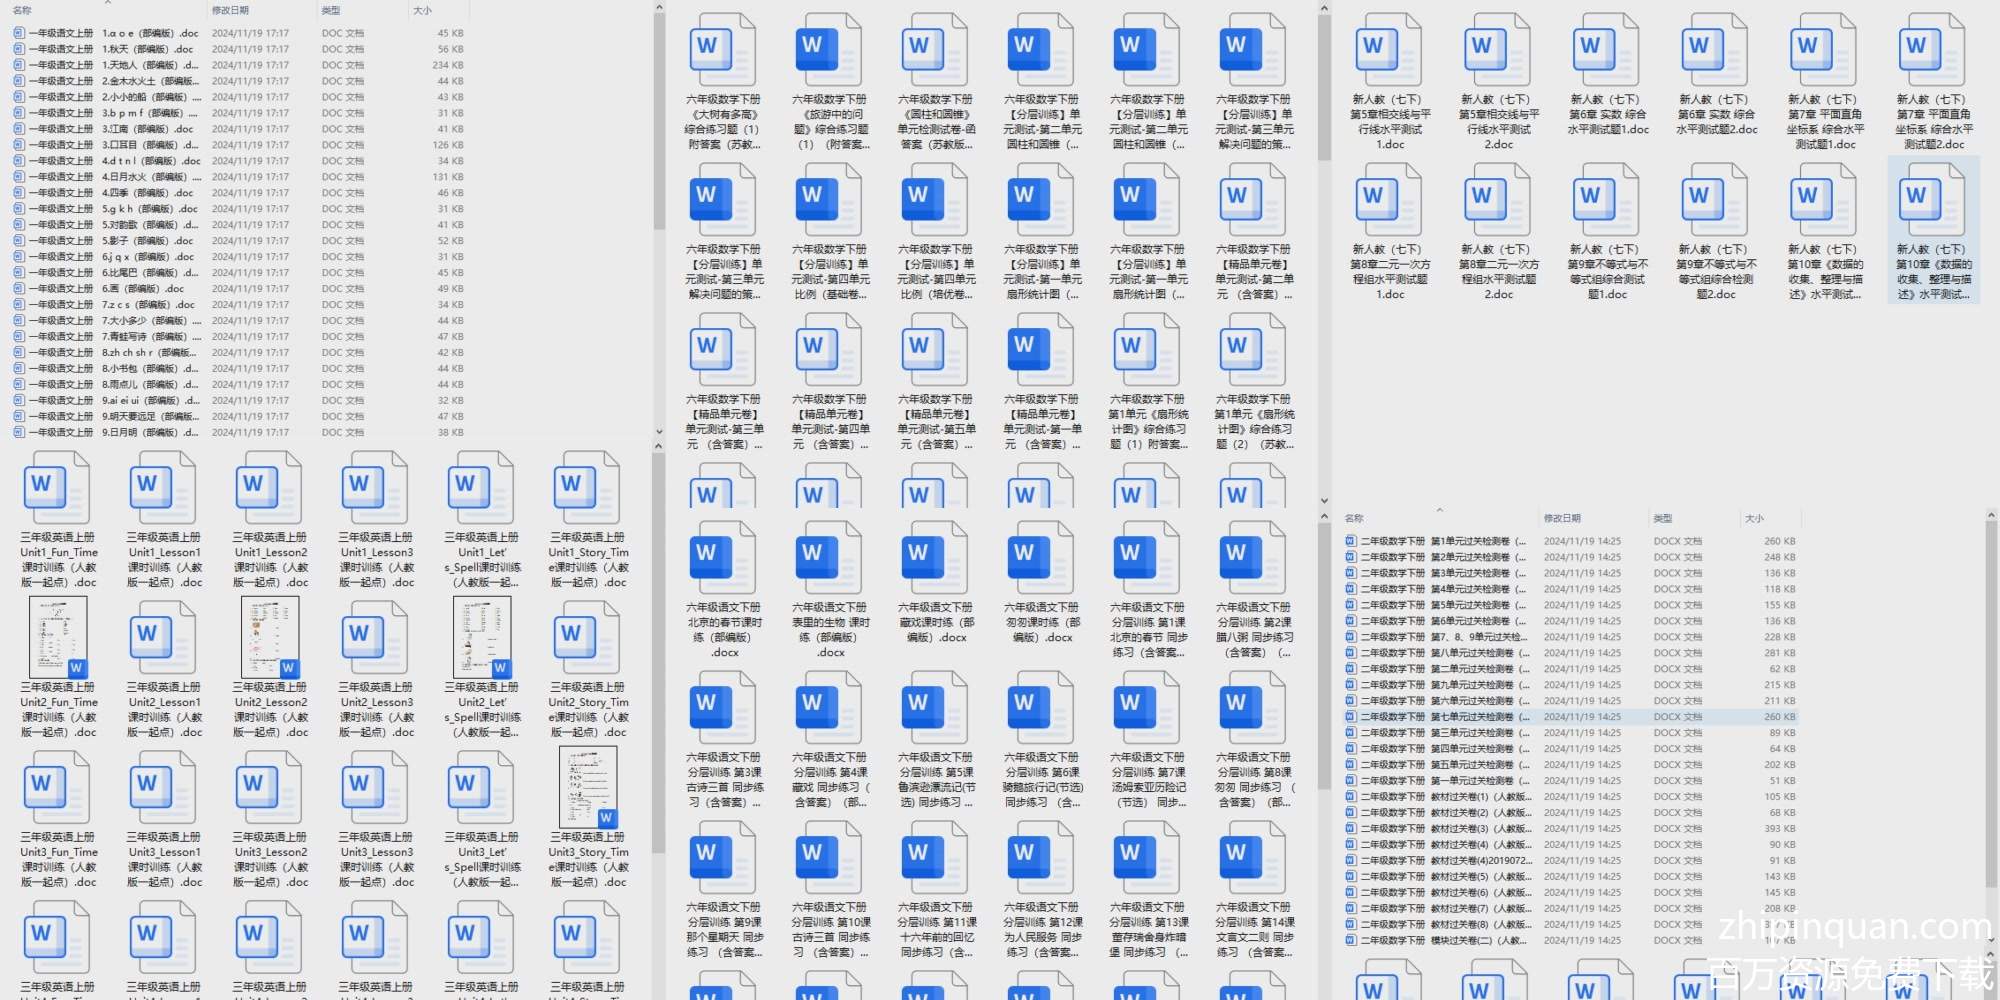2000x1000 pixels.
Task: Click 六年级数学下册《大树有多高》file icon
Action: coord(722,50)
